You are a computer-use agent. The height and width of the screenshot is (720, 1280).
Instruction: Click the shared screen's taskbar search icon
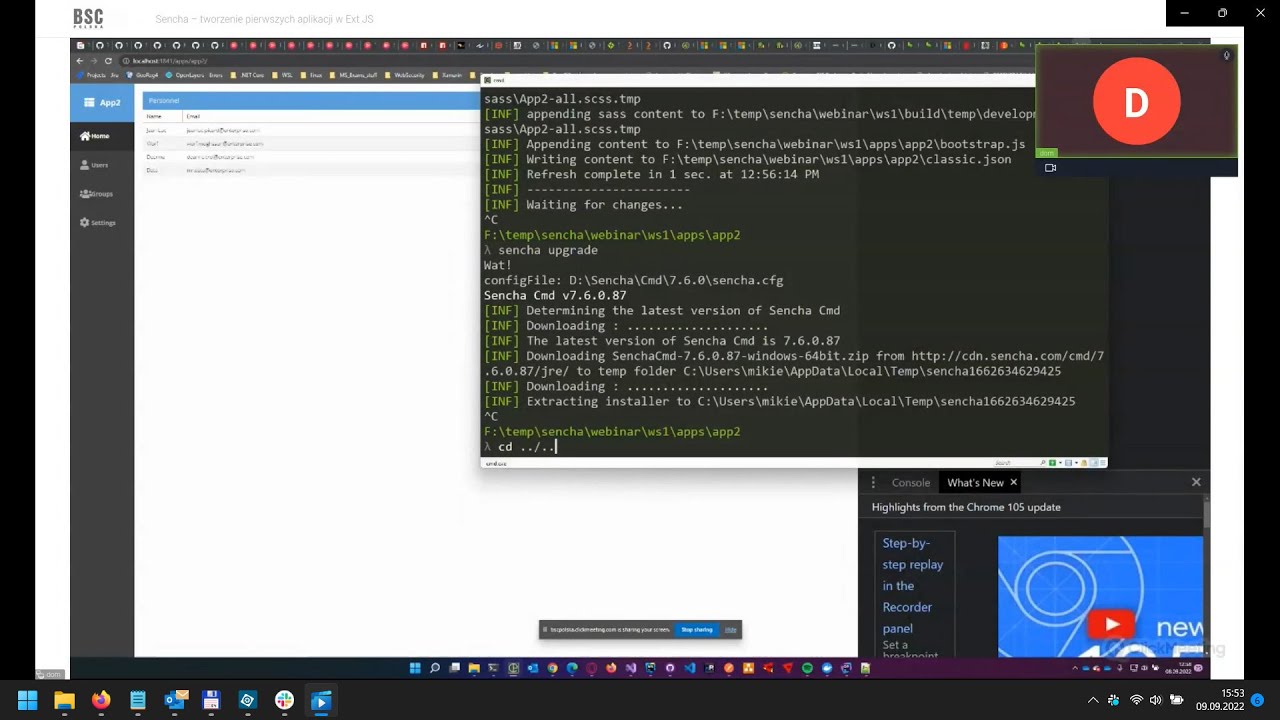[x=435, y=668]
